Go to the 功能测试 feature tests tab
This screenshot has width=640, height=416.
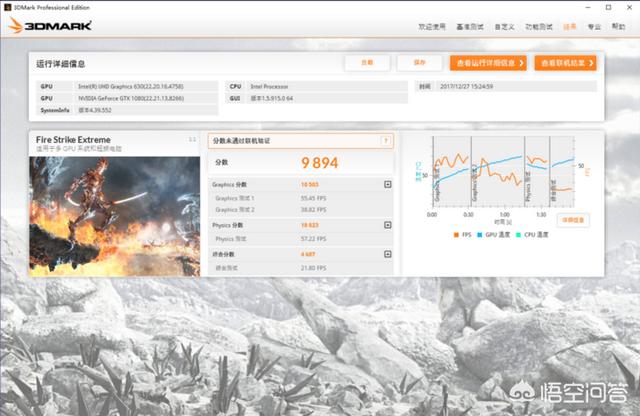539,27
